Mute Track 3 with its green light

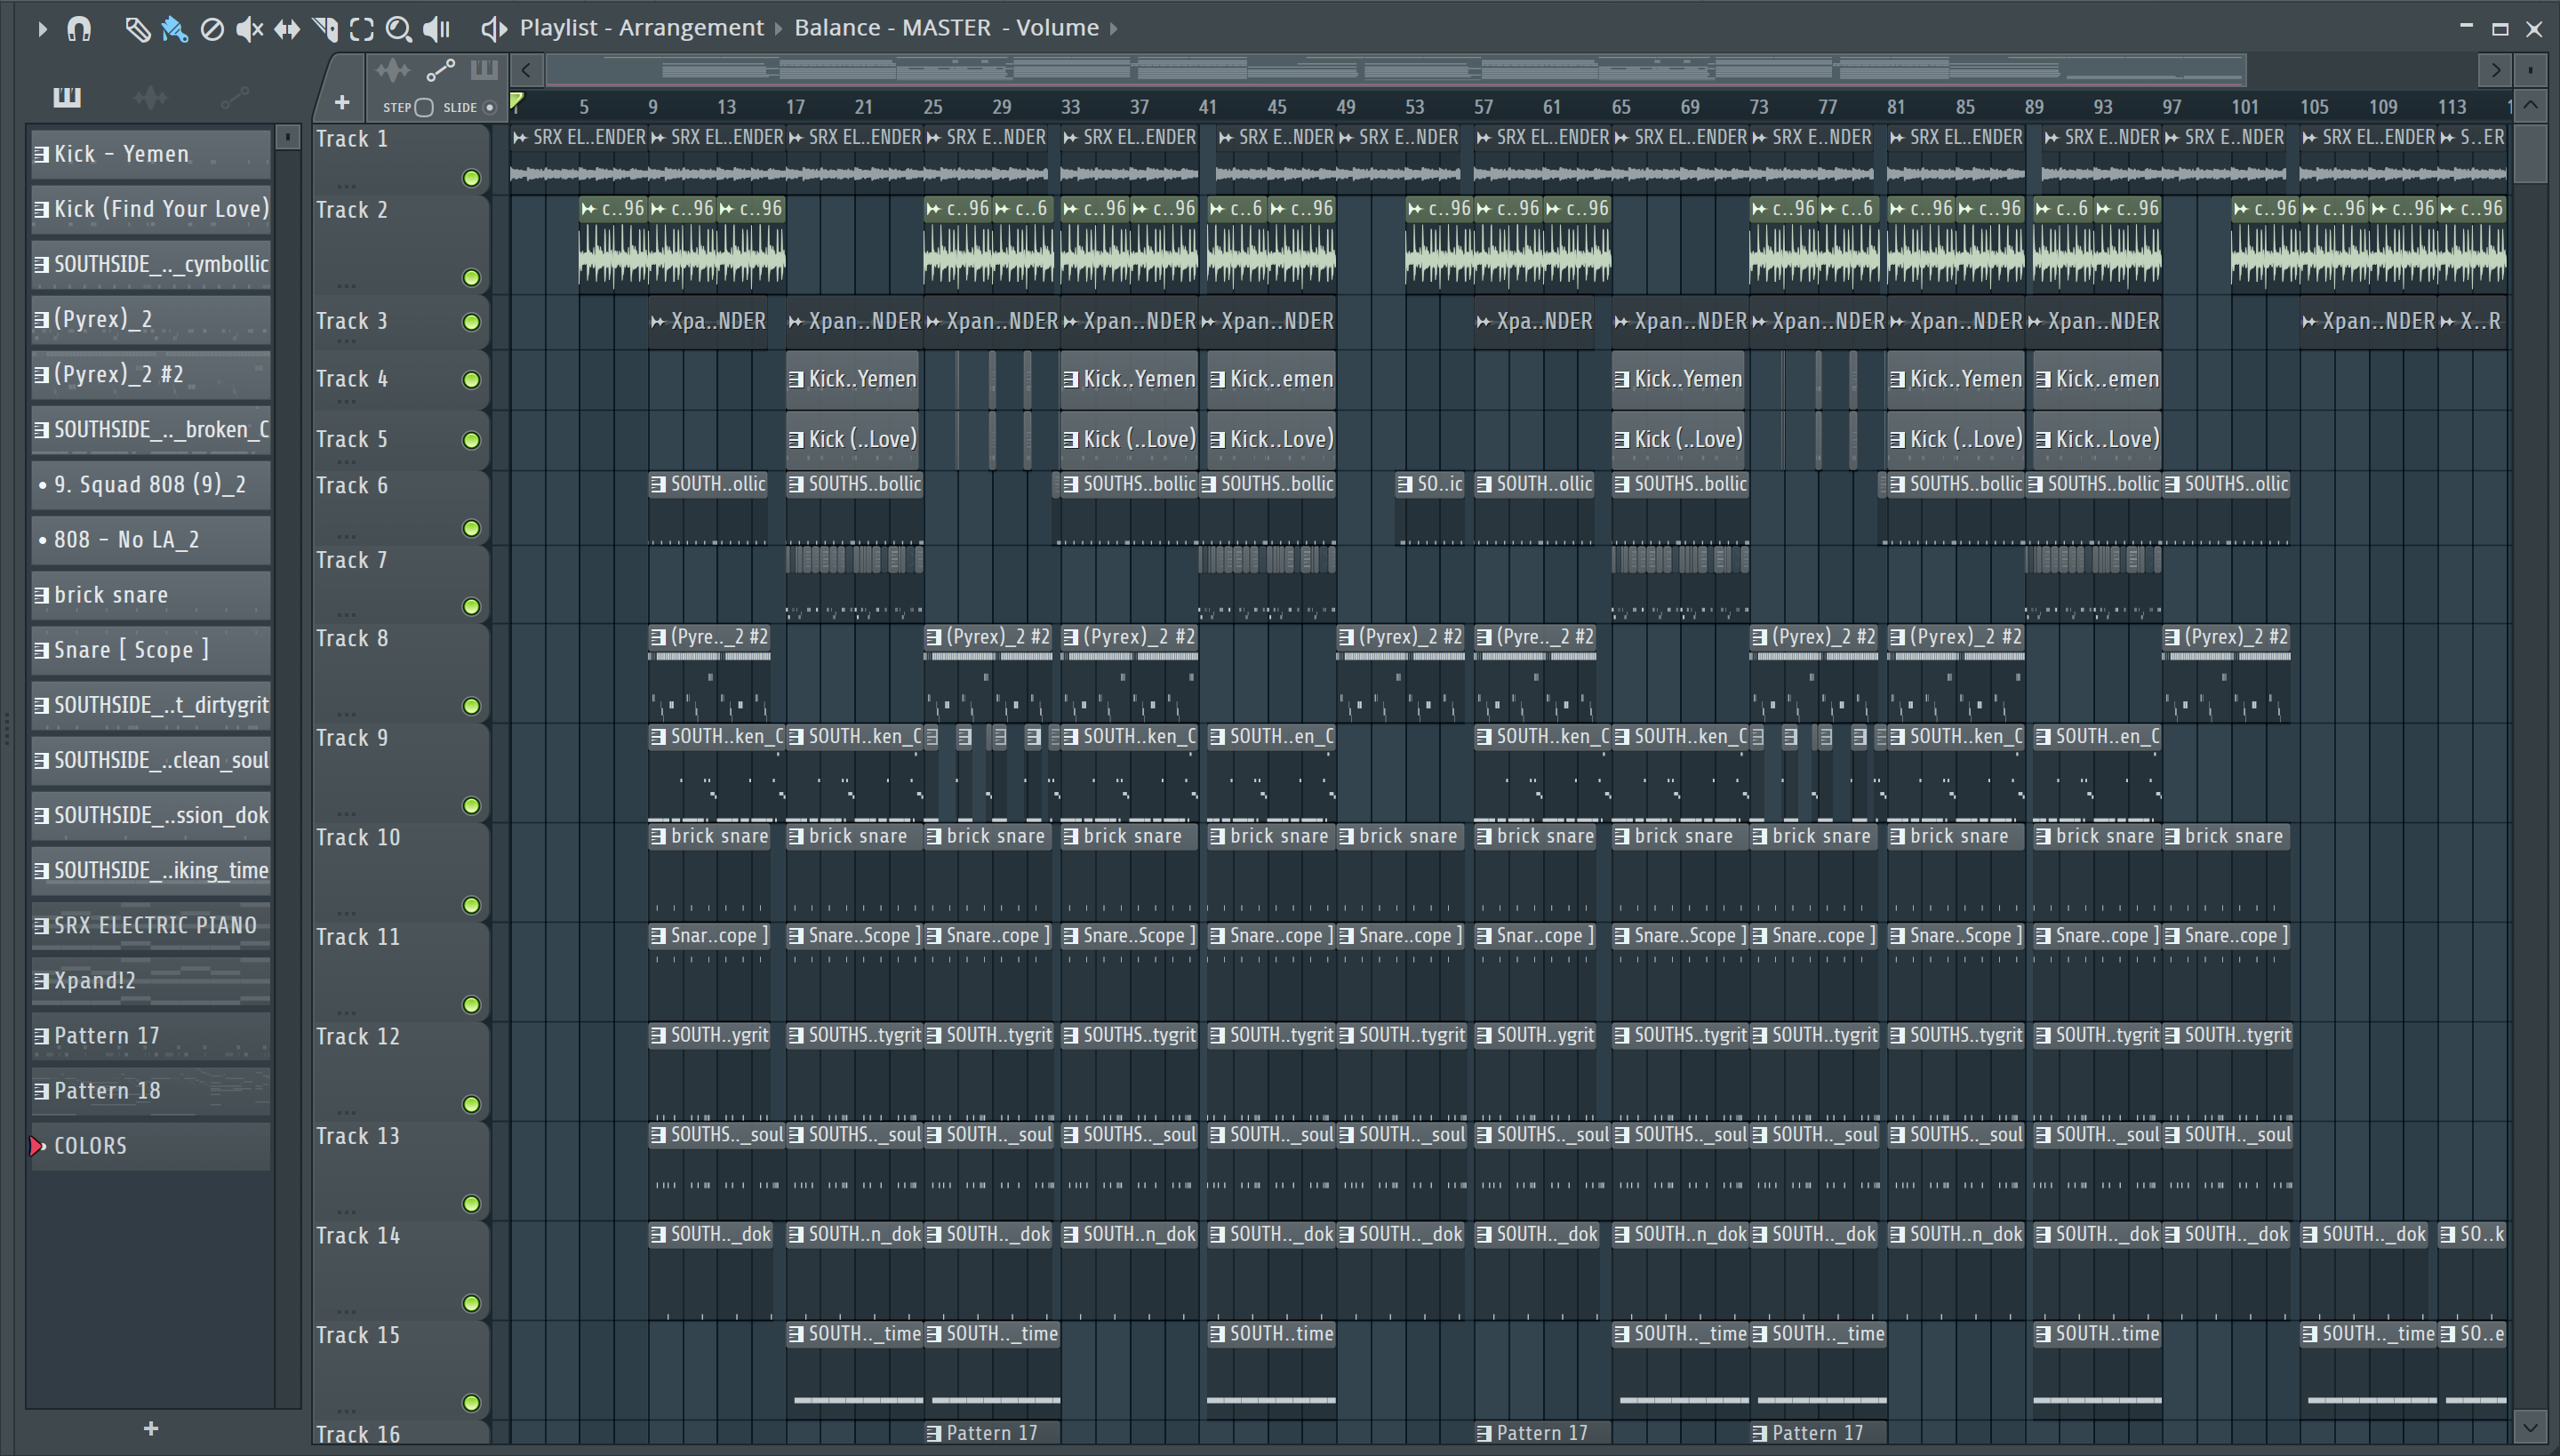(x=471, y=322)
